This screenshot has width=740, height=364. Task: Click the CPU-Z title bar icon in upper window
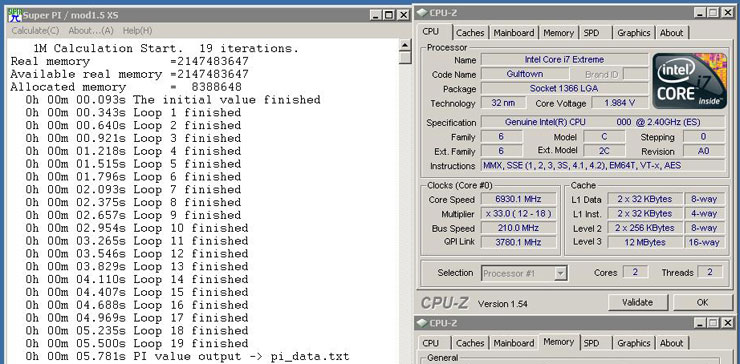point(421,13)
